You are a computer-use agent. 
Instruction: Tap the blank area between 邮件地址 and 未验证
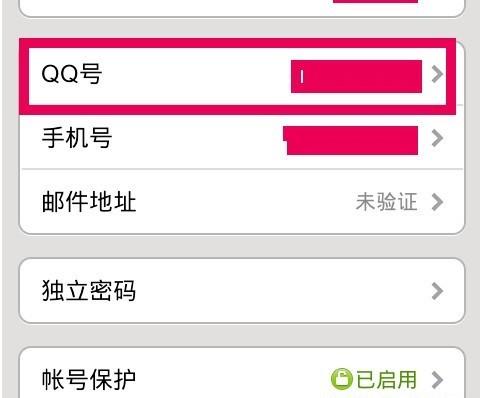[x=246, y=202]
